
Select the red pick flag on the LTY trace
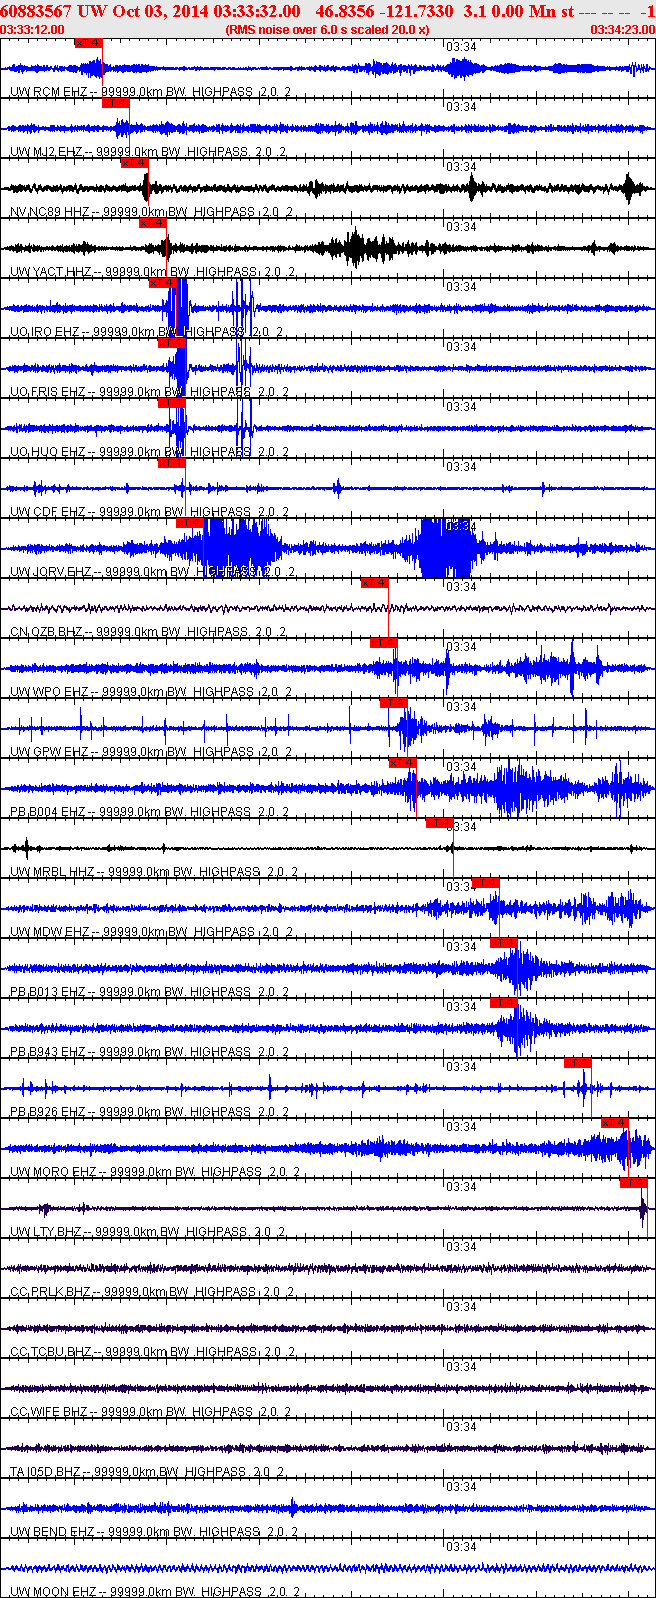634,1183
